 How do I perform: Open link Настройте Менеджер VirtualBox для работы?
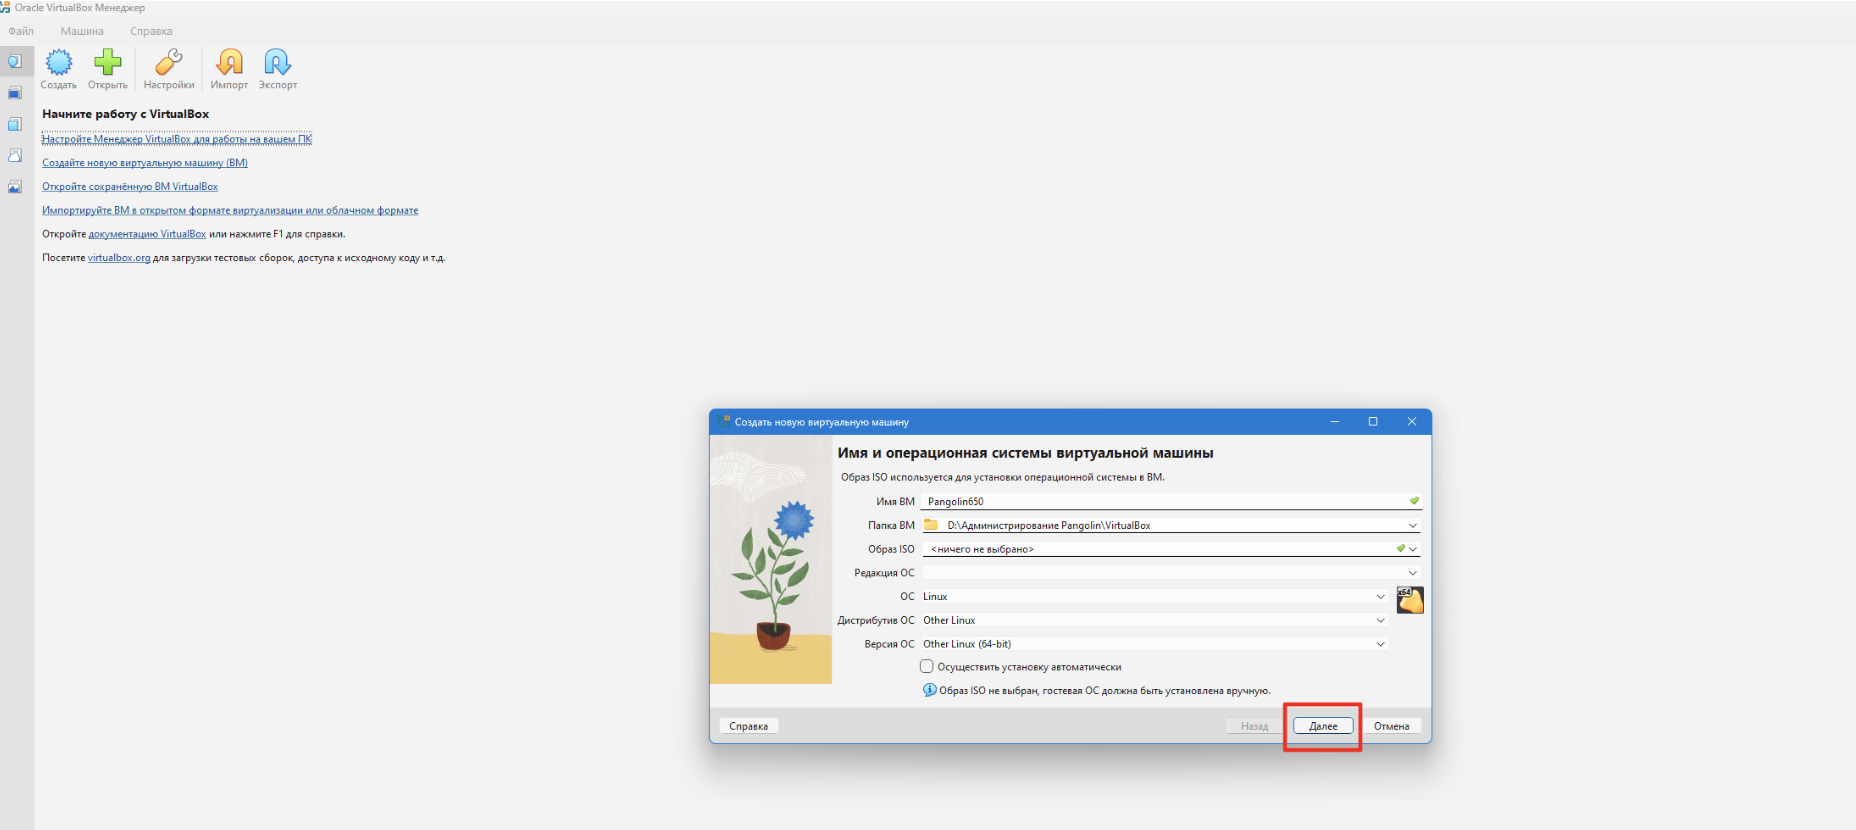tap(177, 138)
